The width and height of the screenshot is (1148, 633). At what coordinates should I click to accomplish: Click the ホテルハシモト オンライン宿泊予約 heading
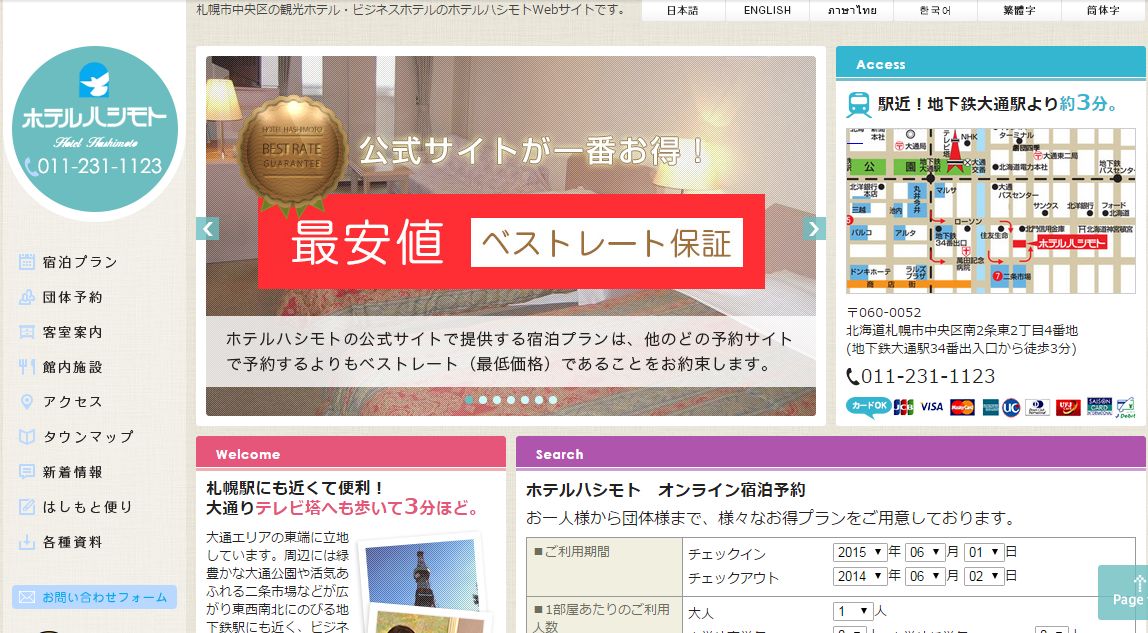point(666,490)
